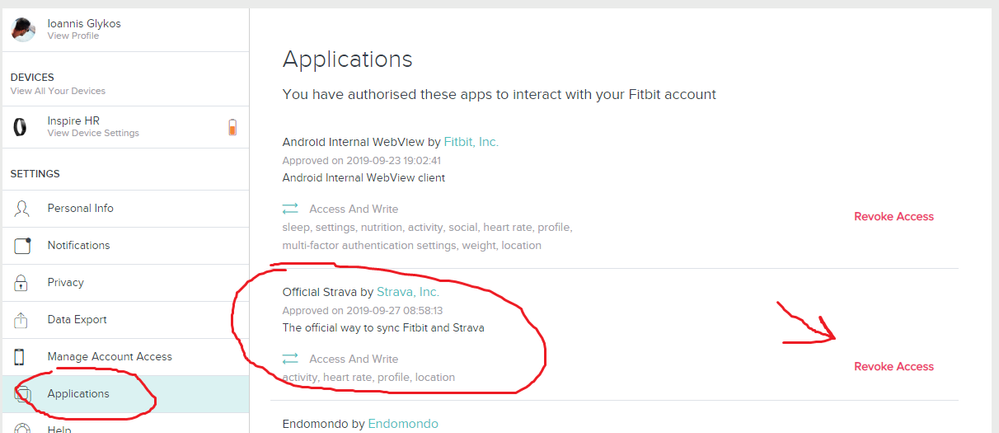Click the Manage Account Access phone icon
Image resolution: width=999 pixels, height=433 pixels.
22,357
